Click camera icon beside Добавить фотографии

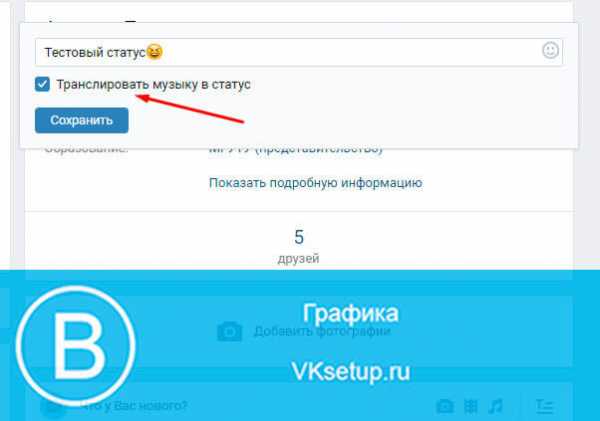tap(230, 331)
